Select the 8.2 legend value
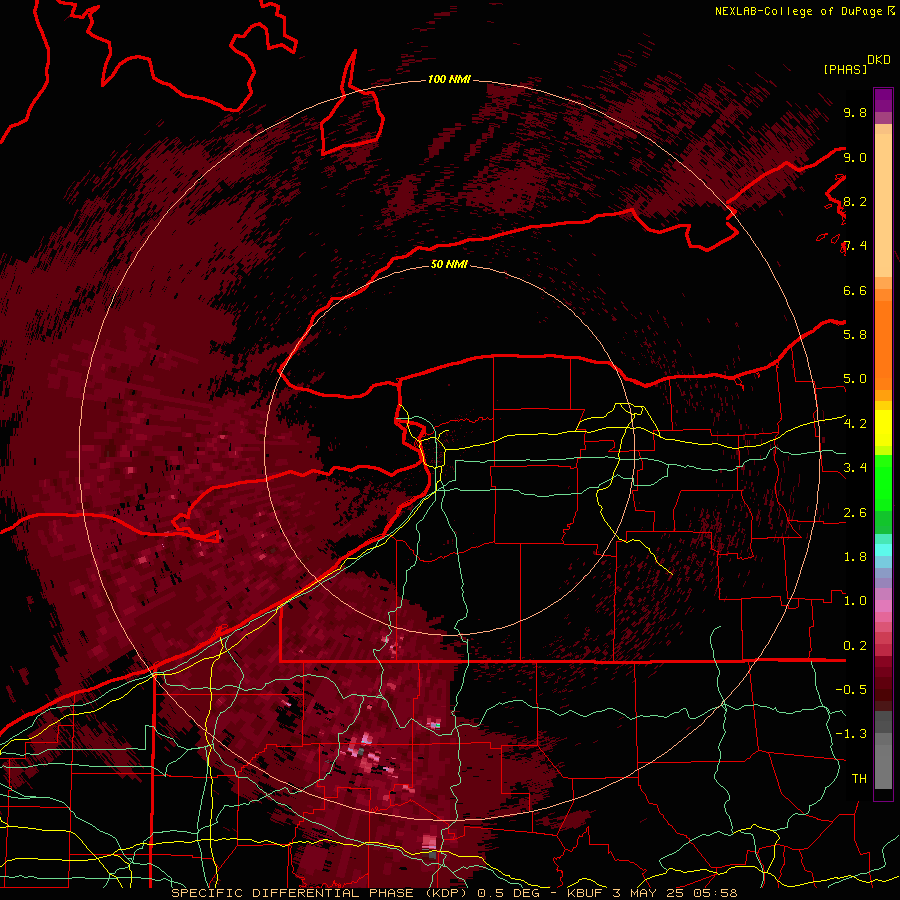Image resolution: width=900 pixels, height=900 pixels. (x=855, y=201)
